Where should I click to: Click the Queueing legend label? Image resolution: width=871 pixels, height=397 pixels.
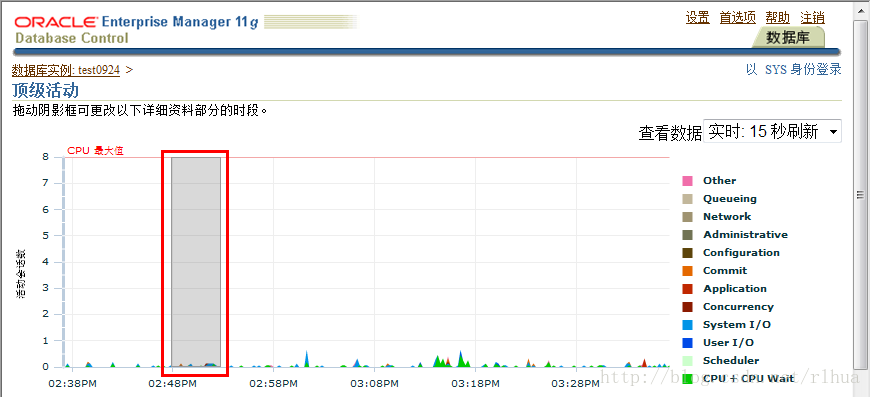click(730, 199)
